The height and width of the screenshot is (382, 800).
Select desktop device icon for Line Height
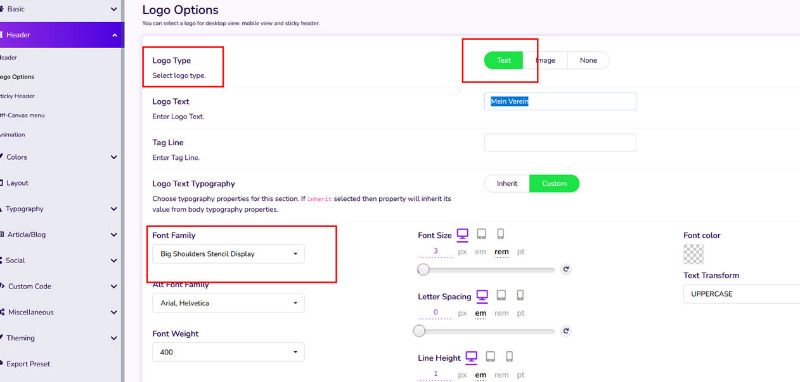[471, 357]
